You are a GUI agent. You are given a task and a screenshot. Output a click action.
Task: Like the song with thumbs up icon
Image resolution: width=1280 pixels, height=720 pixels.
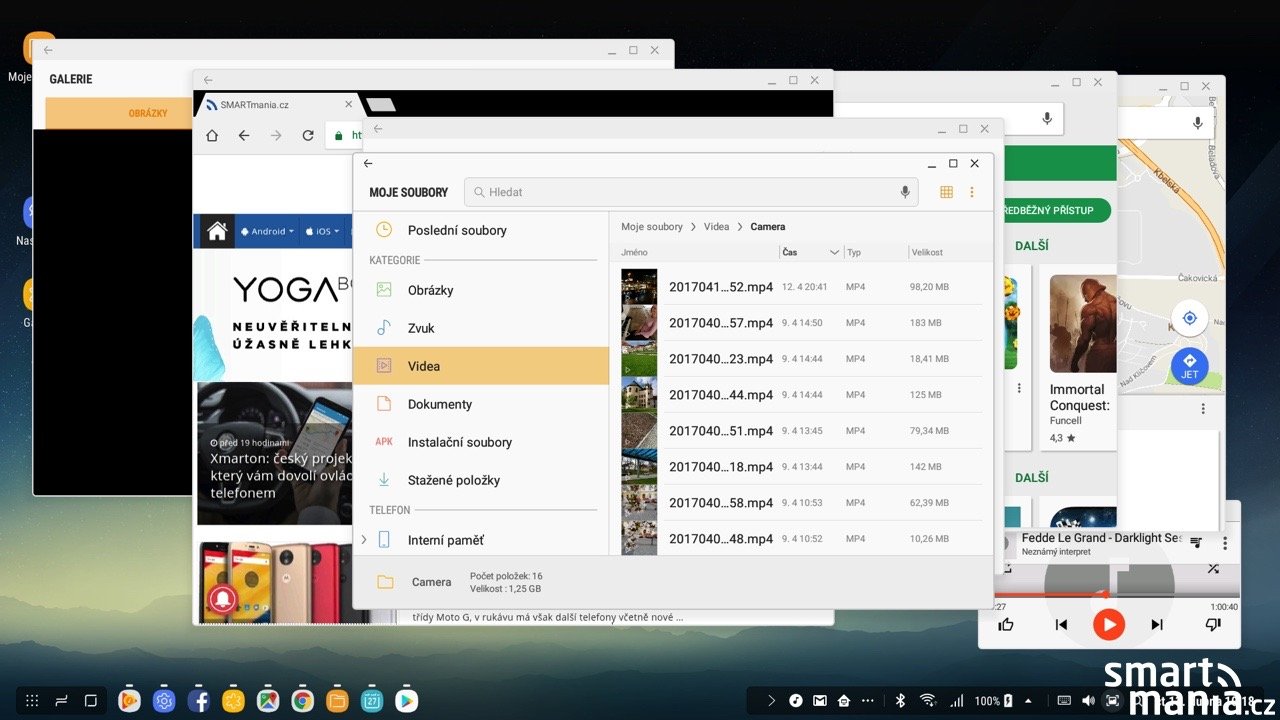point(1006,625)
